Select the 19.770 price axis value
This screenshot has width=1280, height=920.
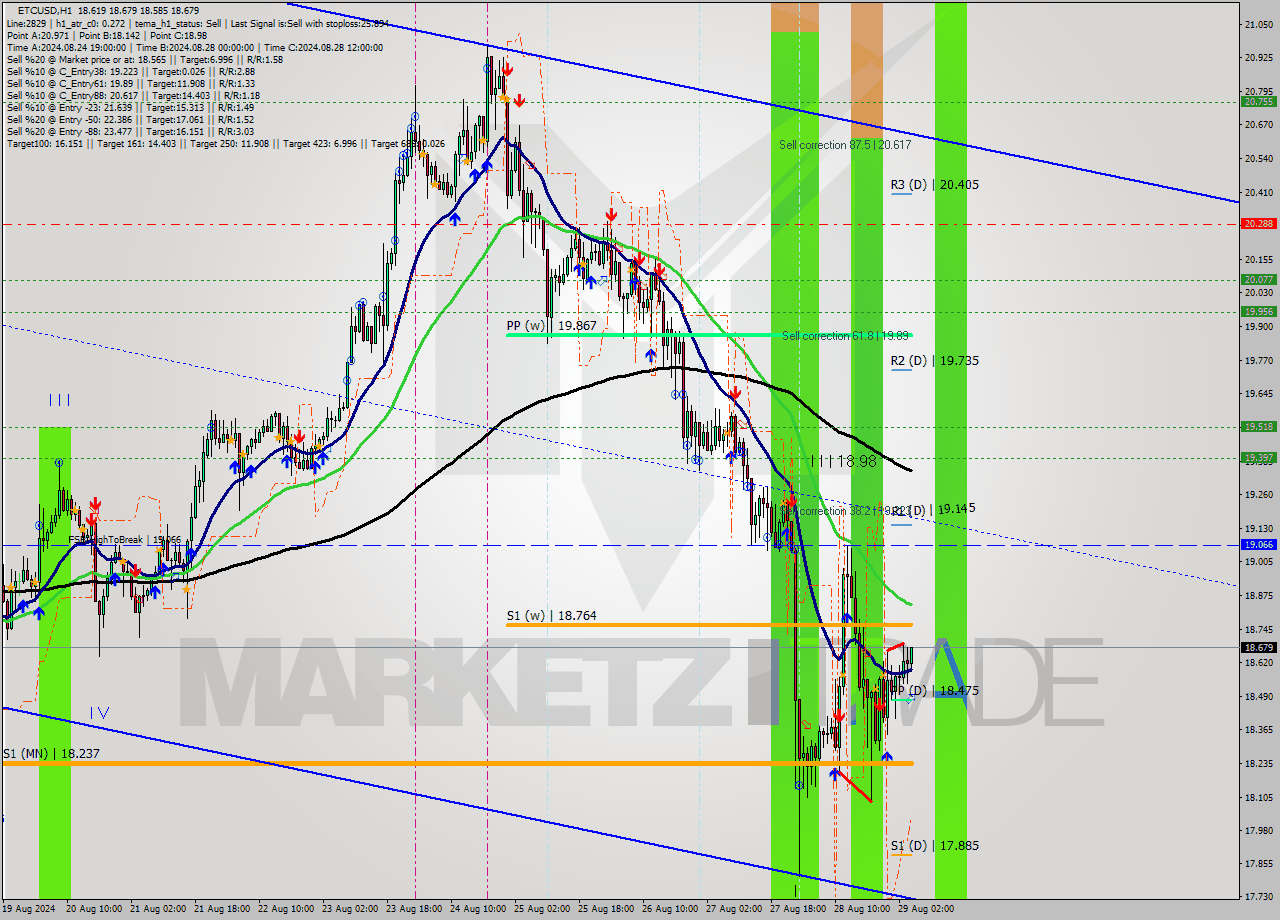coord(1258,360)
